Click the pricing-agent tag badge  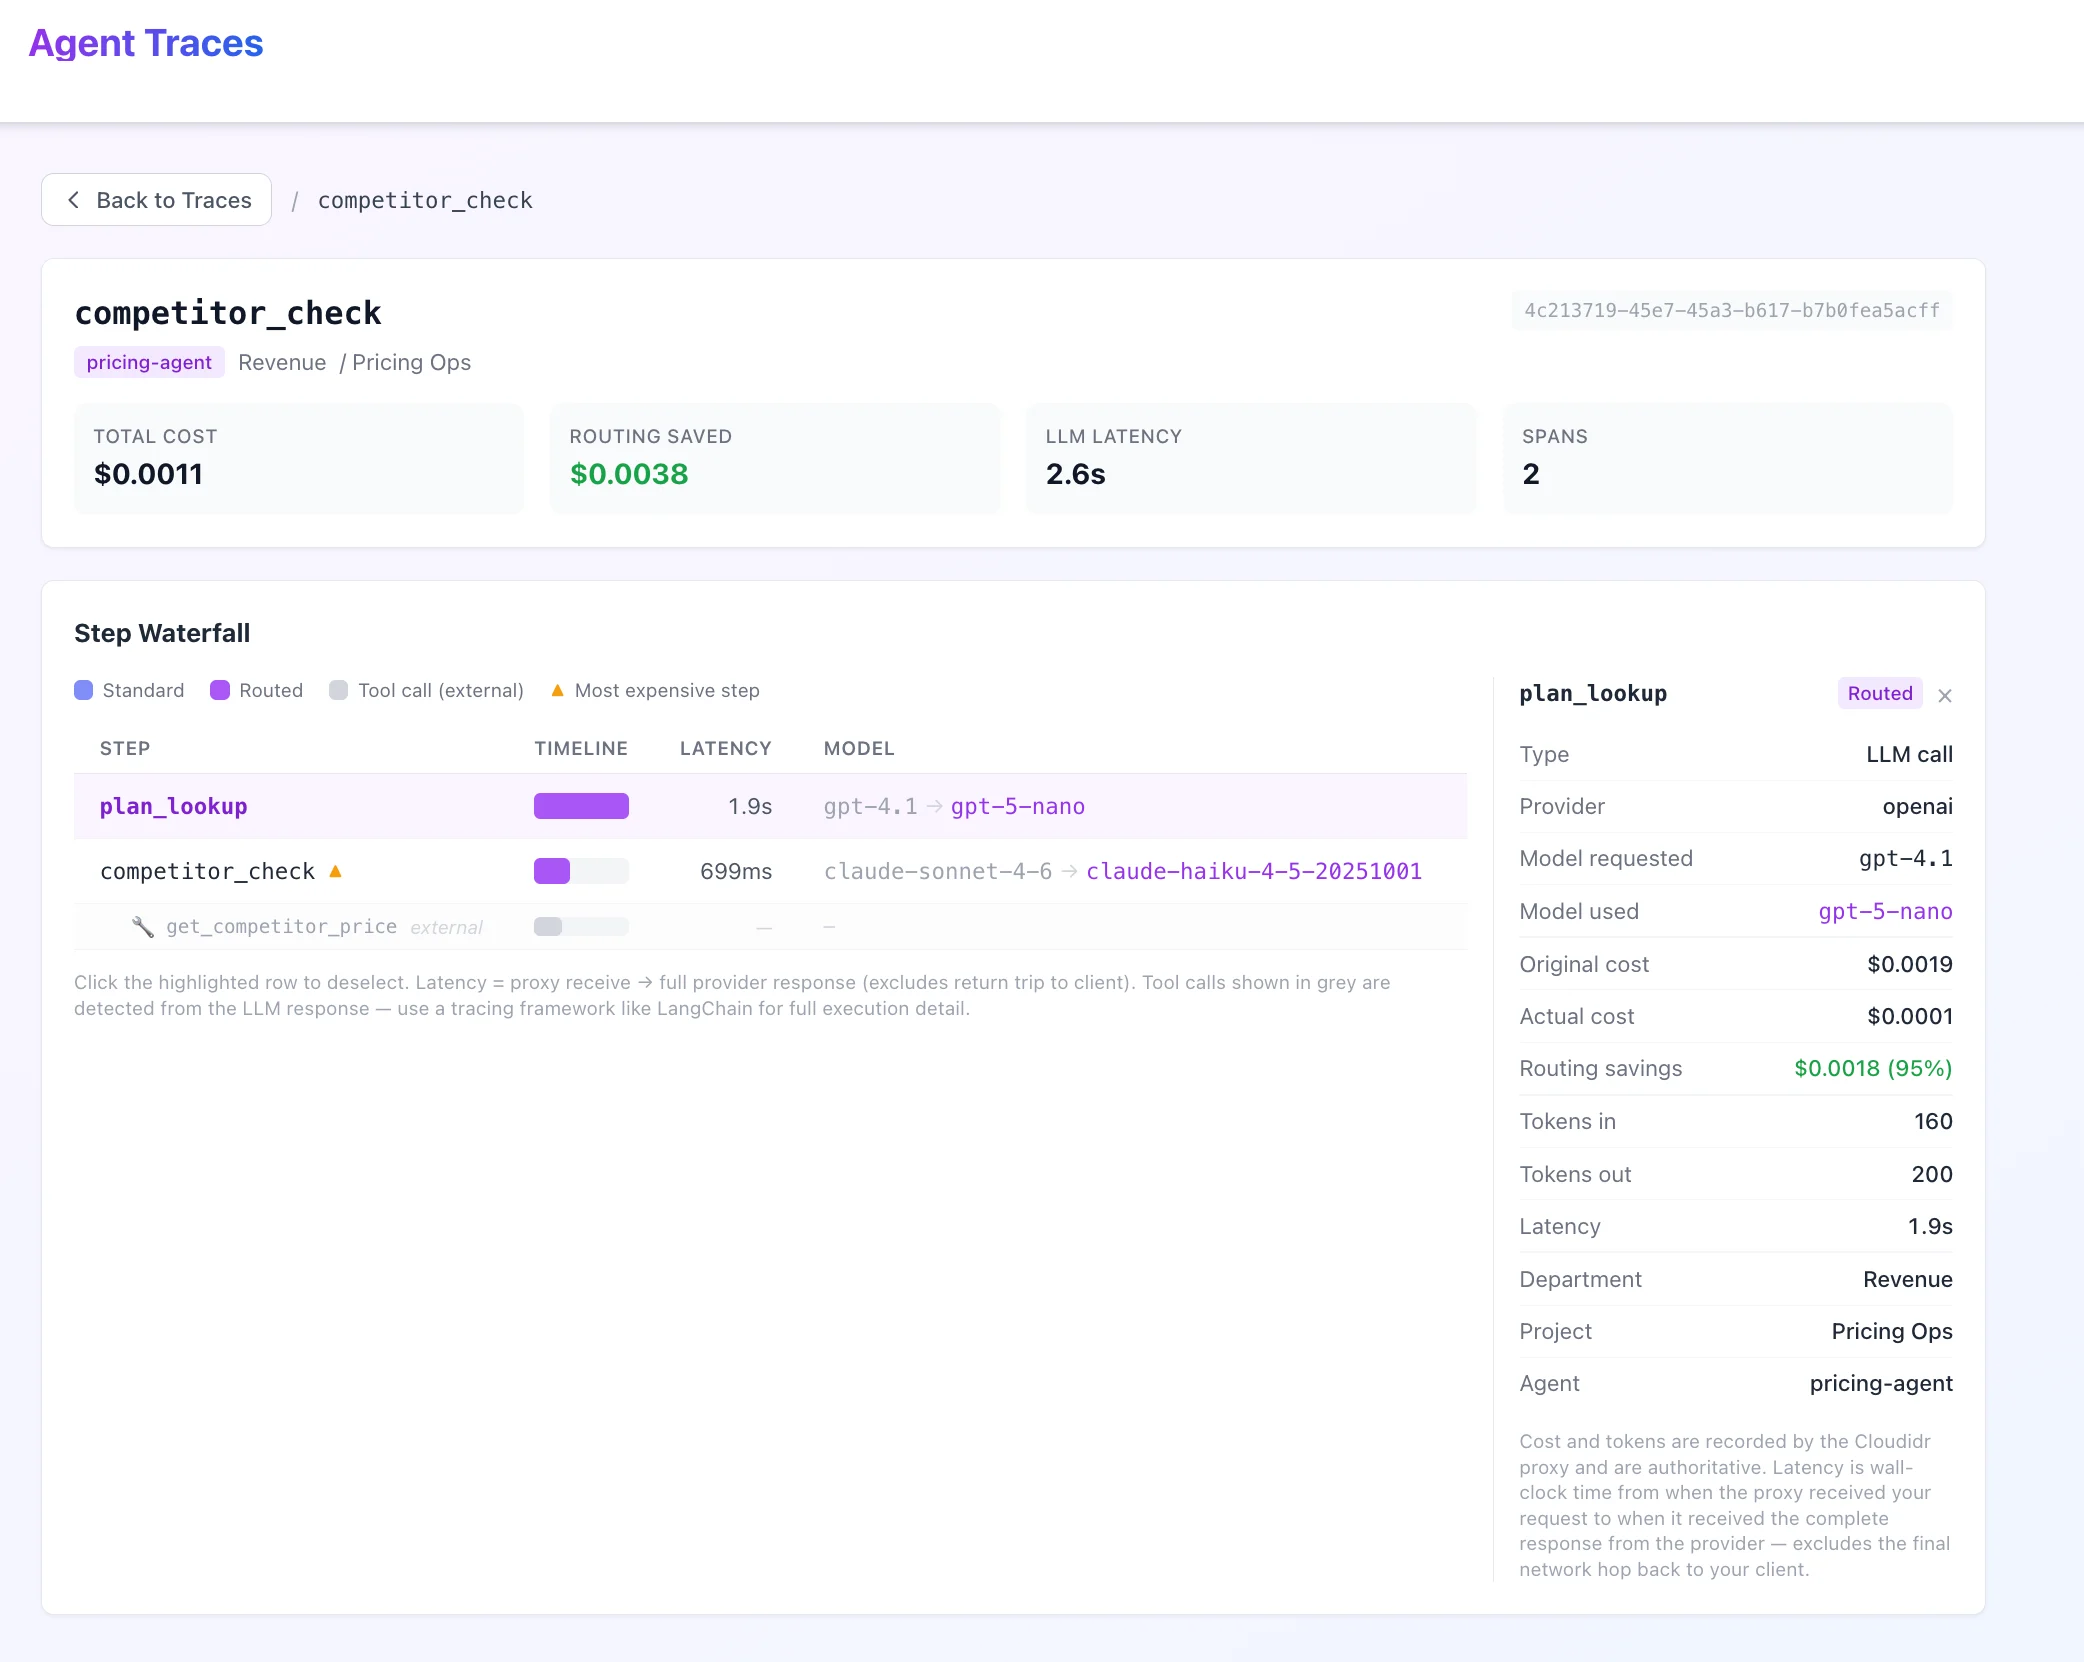click(149, 362)
